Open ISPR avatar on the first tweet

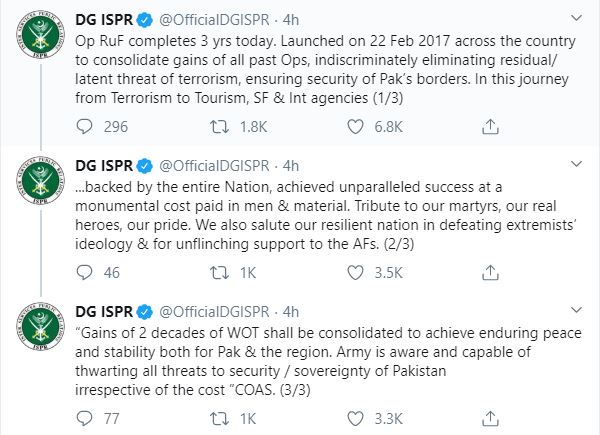41,35
